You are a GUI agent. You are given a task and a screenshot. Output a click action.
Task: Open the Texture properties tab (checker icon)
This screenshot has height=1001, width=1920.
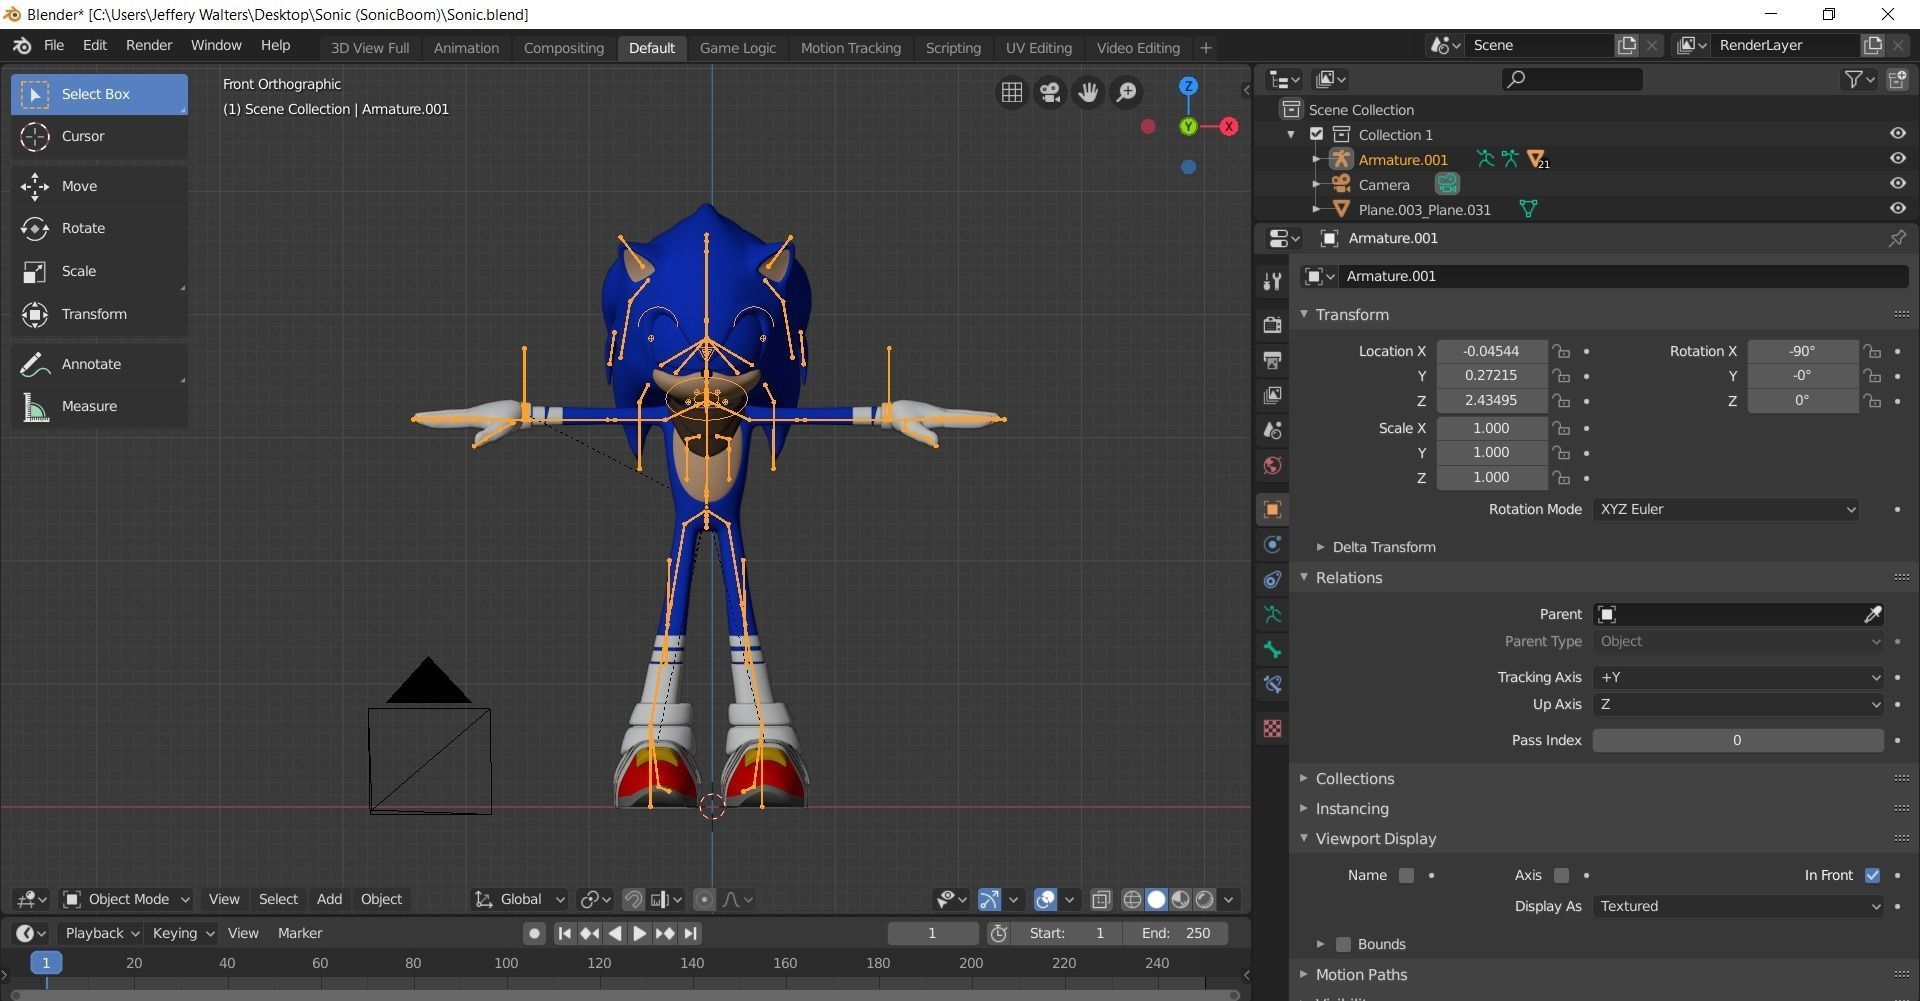click(1272, 728)
